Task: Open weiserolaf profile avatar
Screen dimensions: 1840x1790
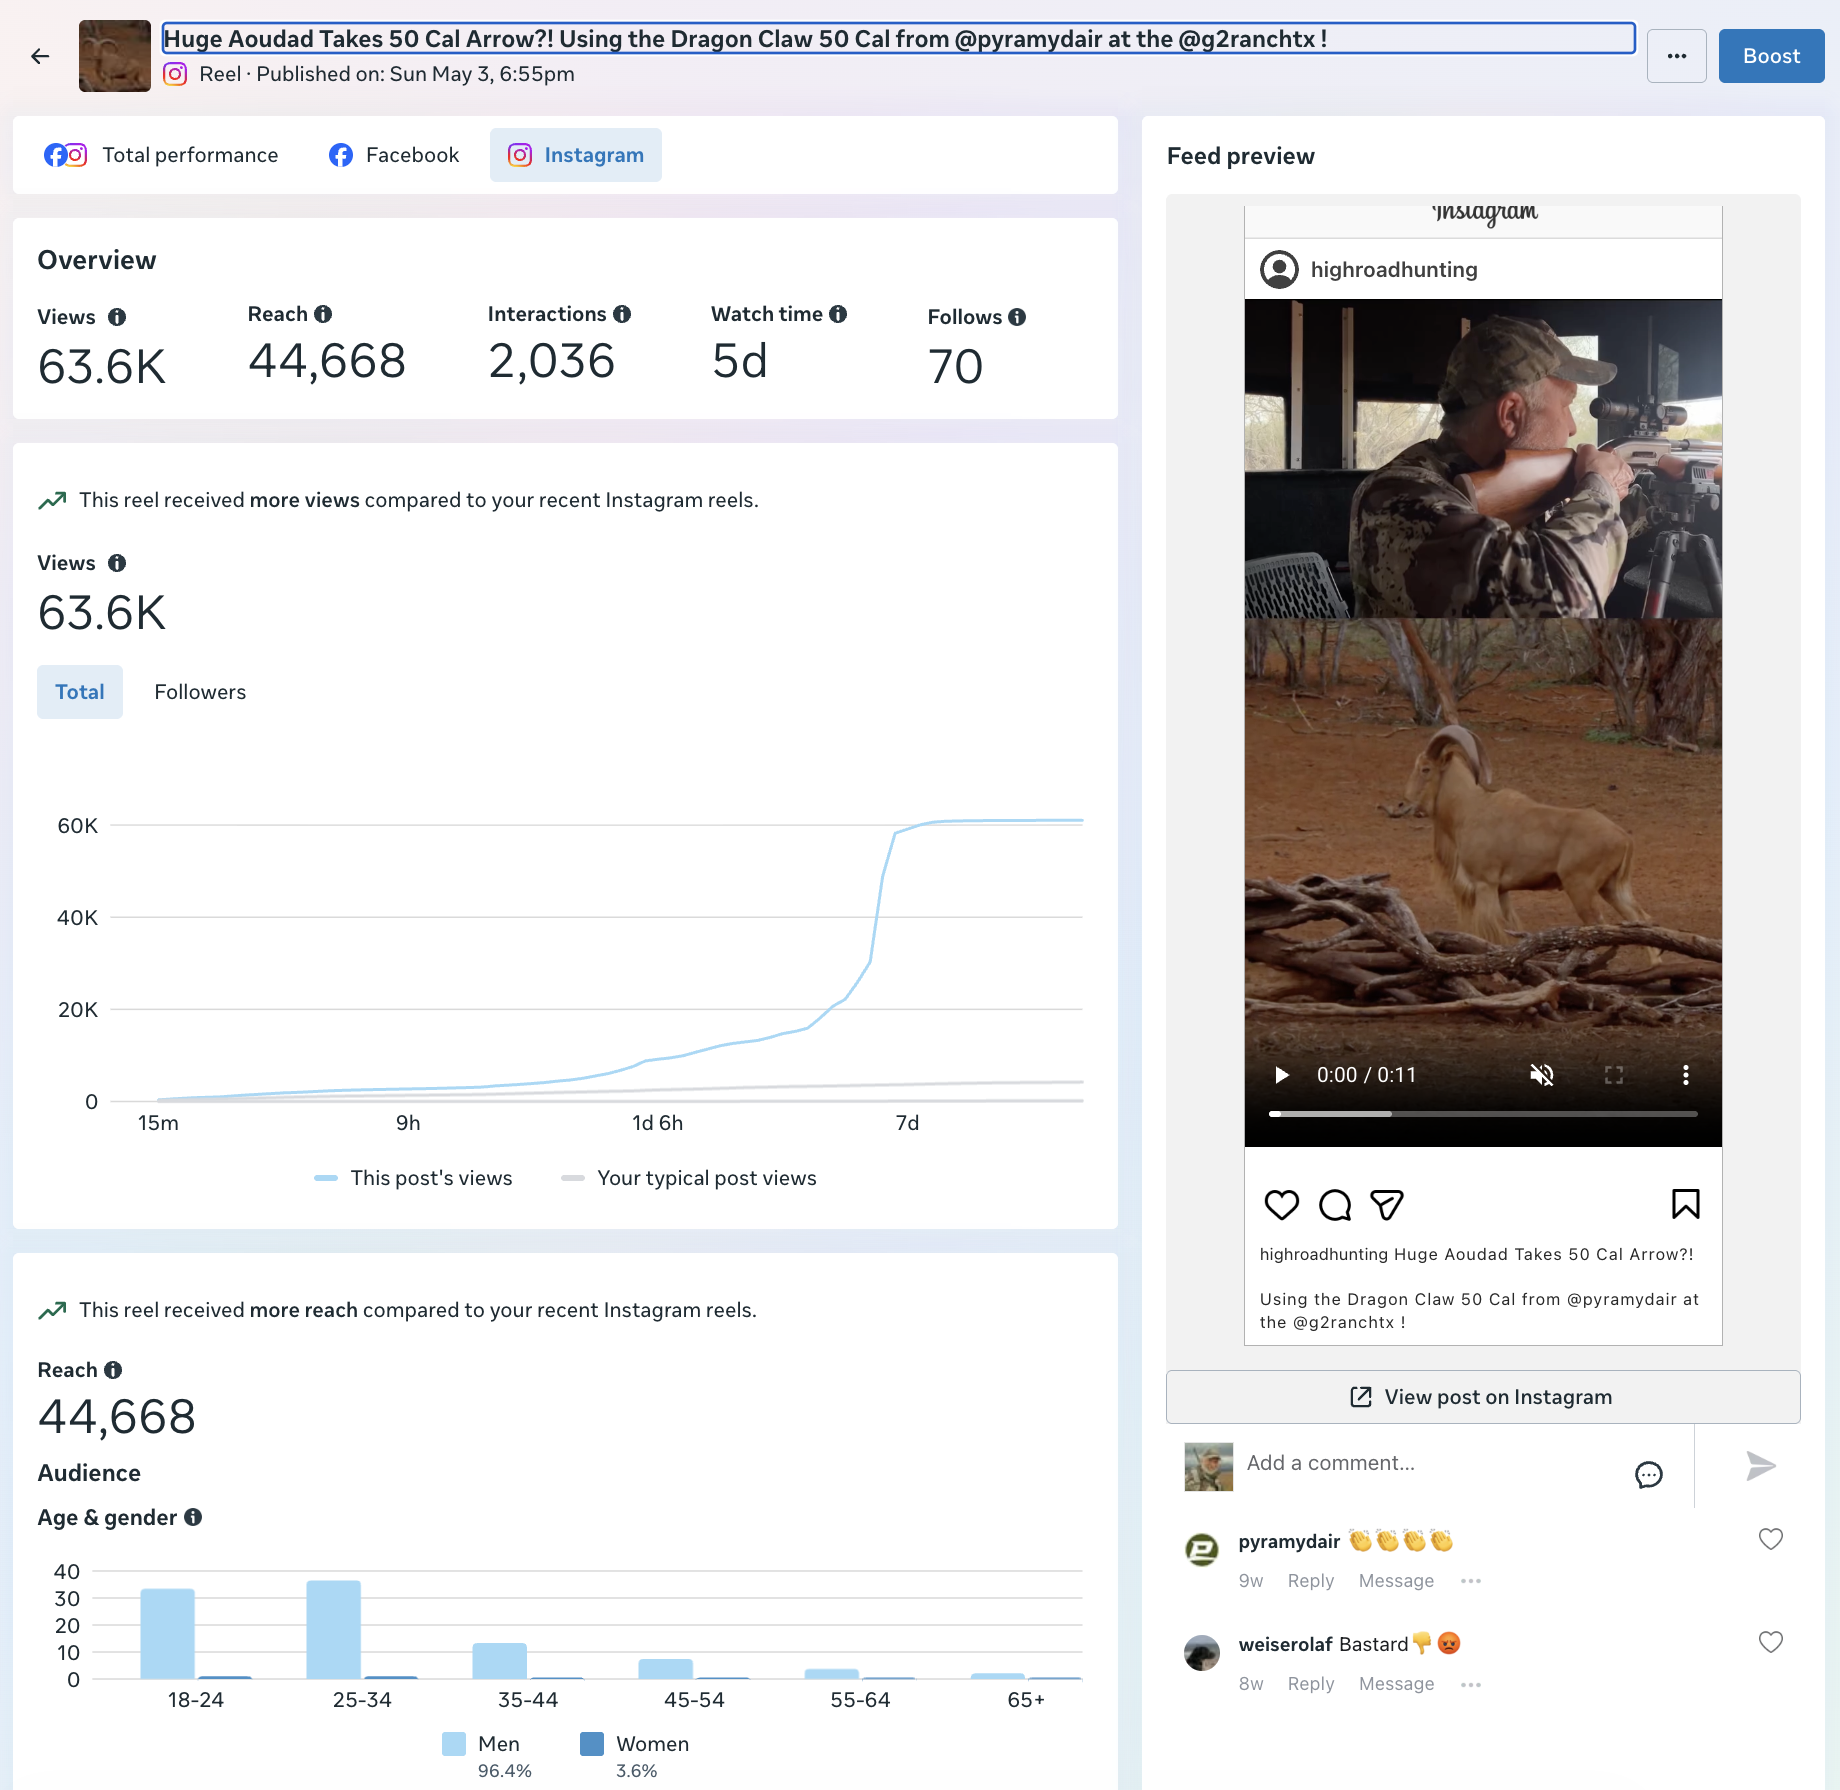Action: click(1202, 1652)
